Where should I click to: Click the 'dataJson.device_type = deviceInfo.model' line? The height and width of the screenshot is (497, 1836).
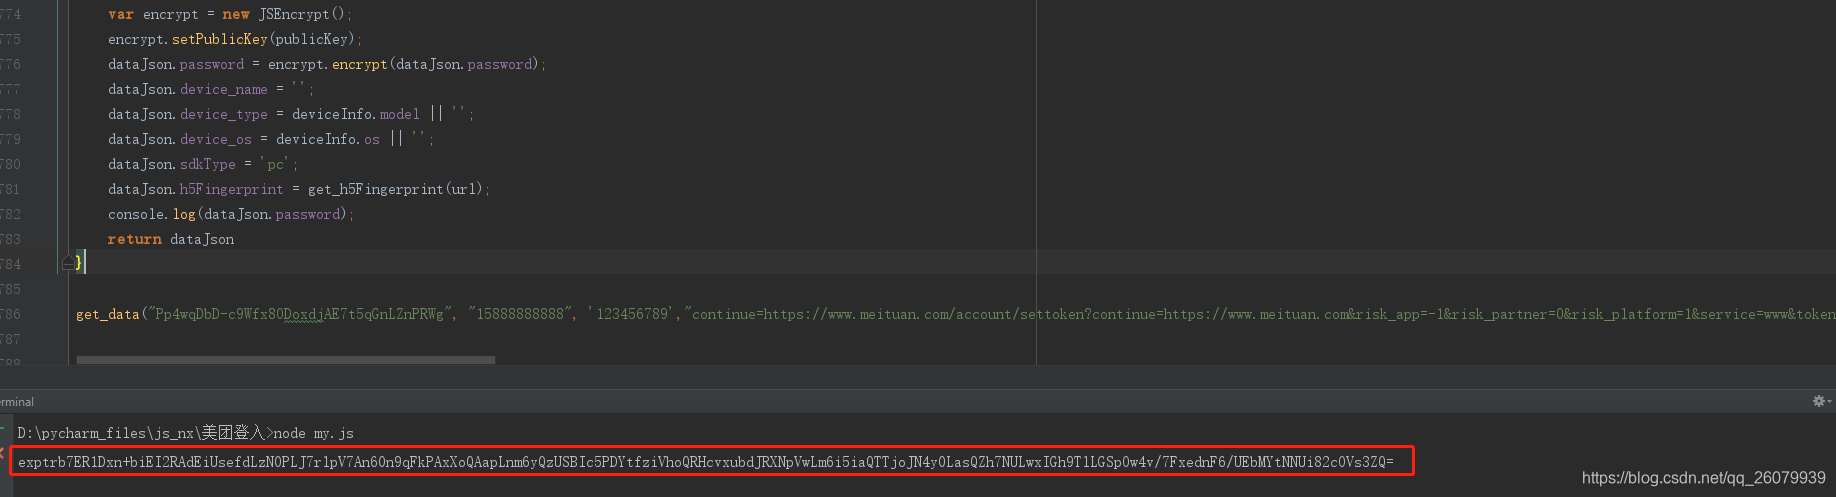(x=291, y=114)
